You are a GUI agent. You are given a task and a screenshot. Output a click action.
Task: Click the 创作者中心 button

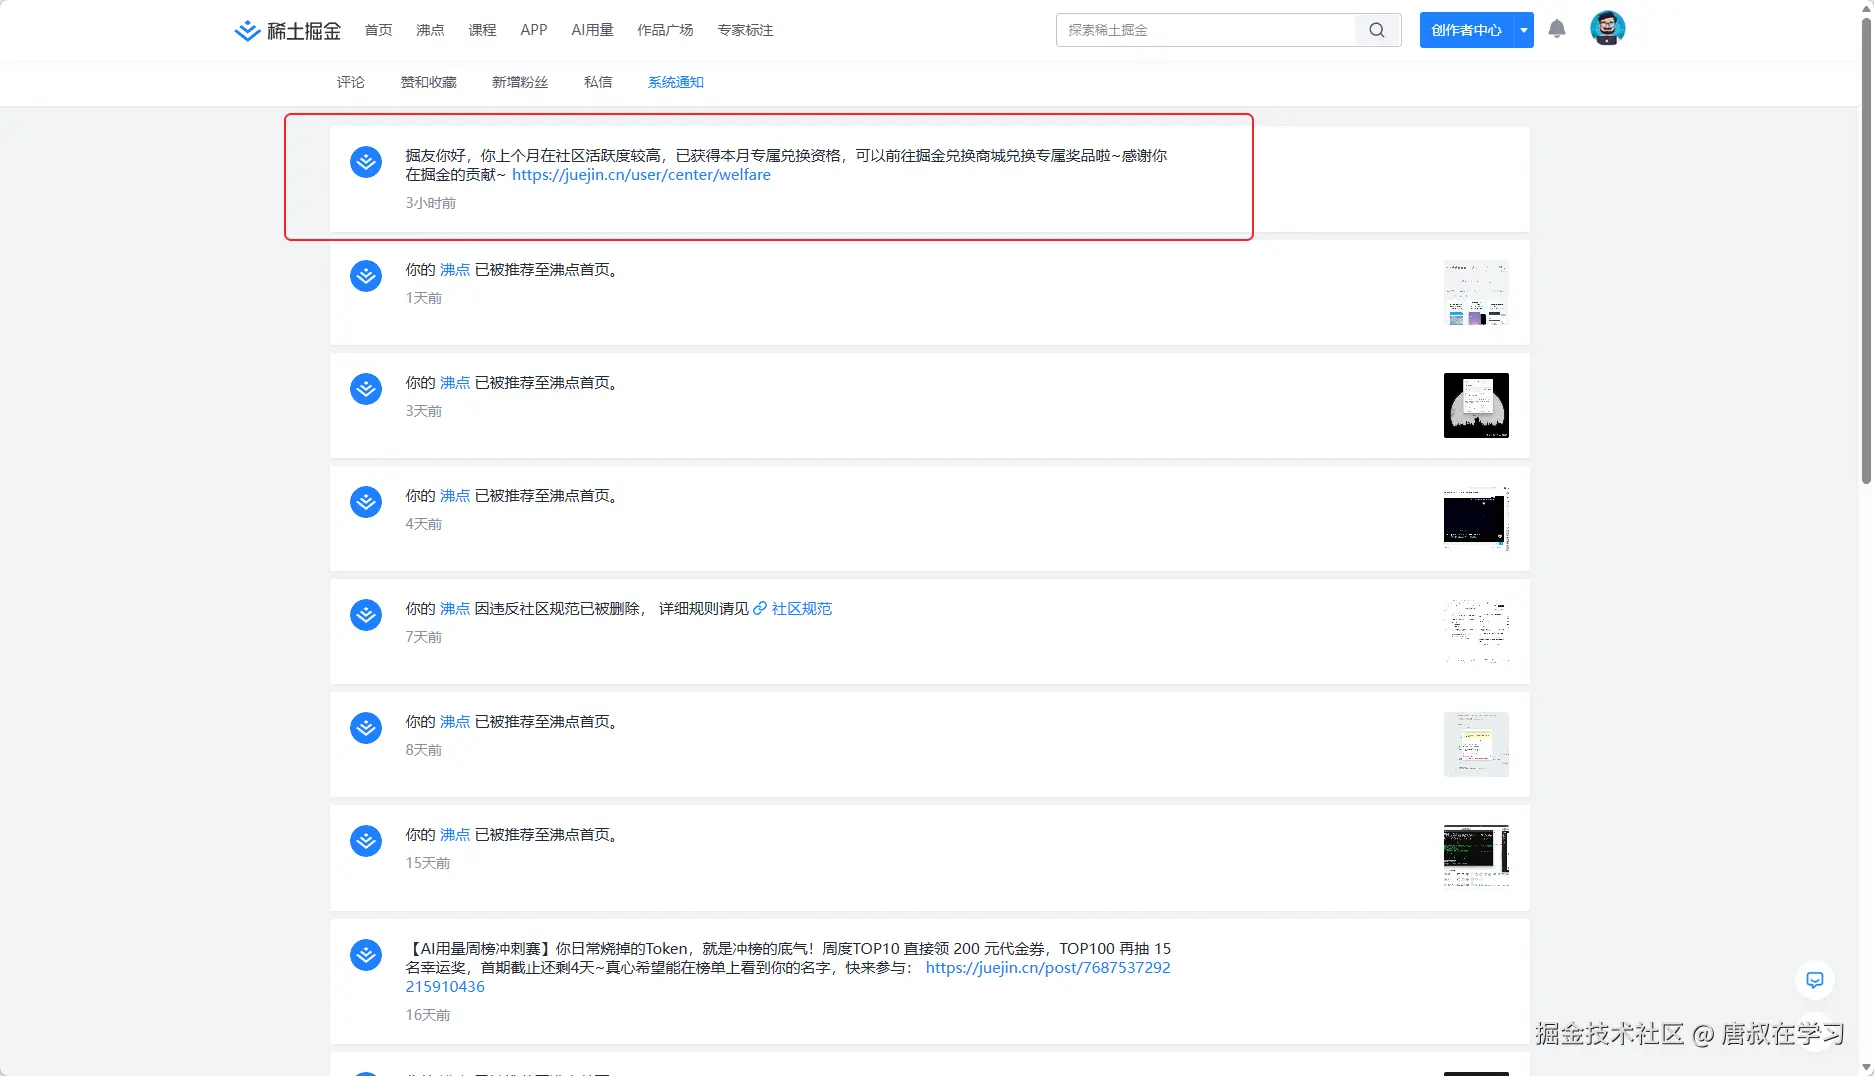1467,30
